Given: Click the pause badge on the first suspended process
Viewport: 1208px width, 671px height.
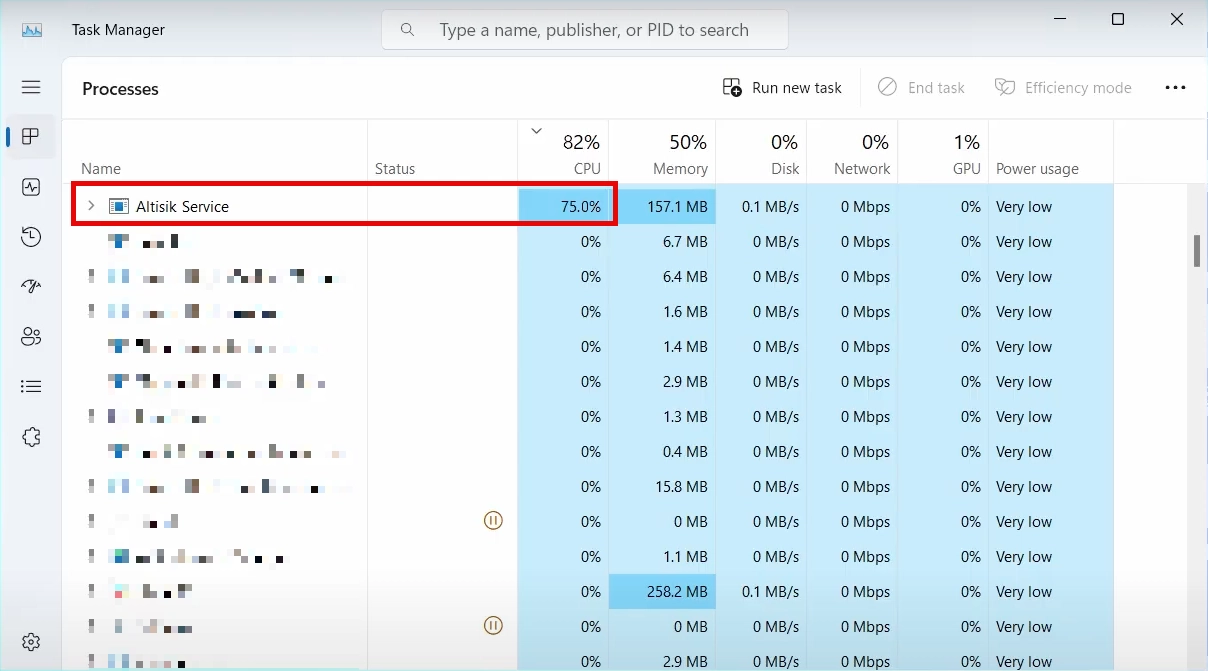Looking at the screenshot, I should 493,520.
